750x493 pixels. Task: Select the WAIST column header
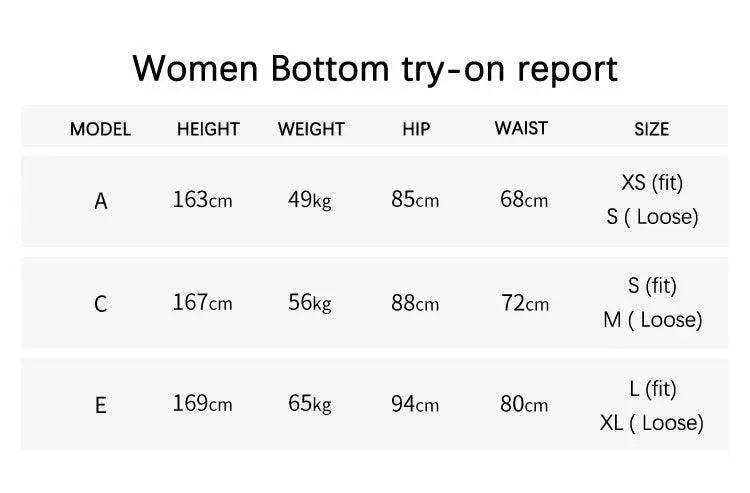[x=521, y=128]
